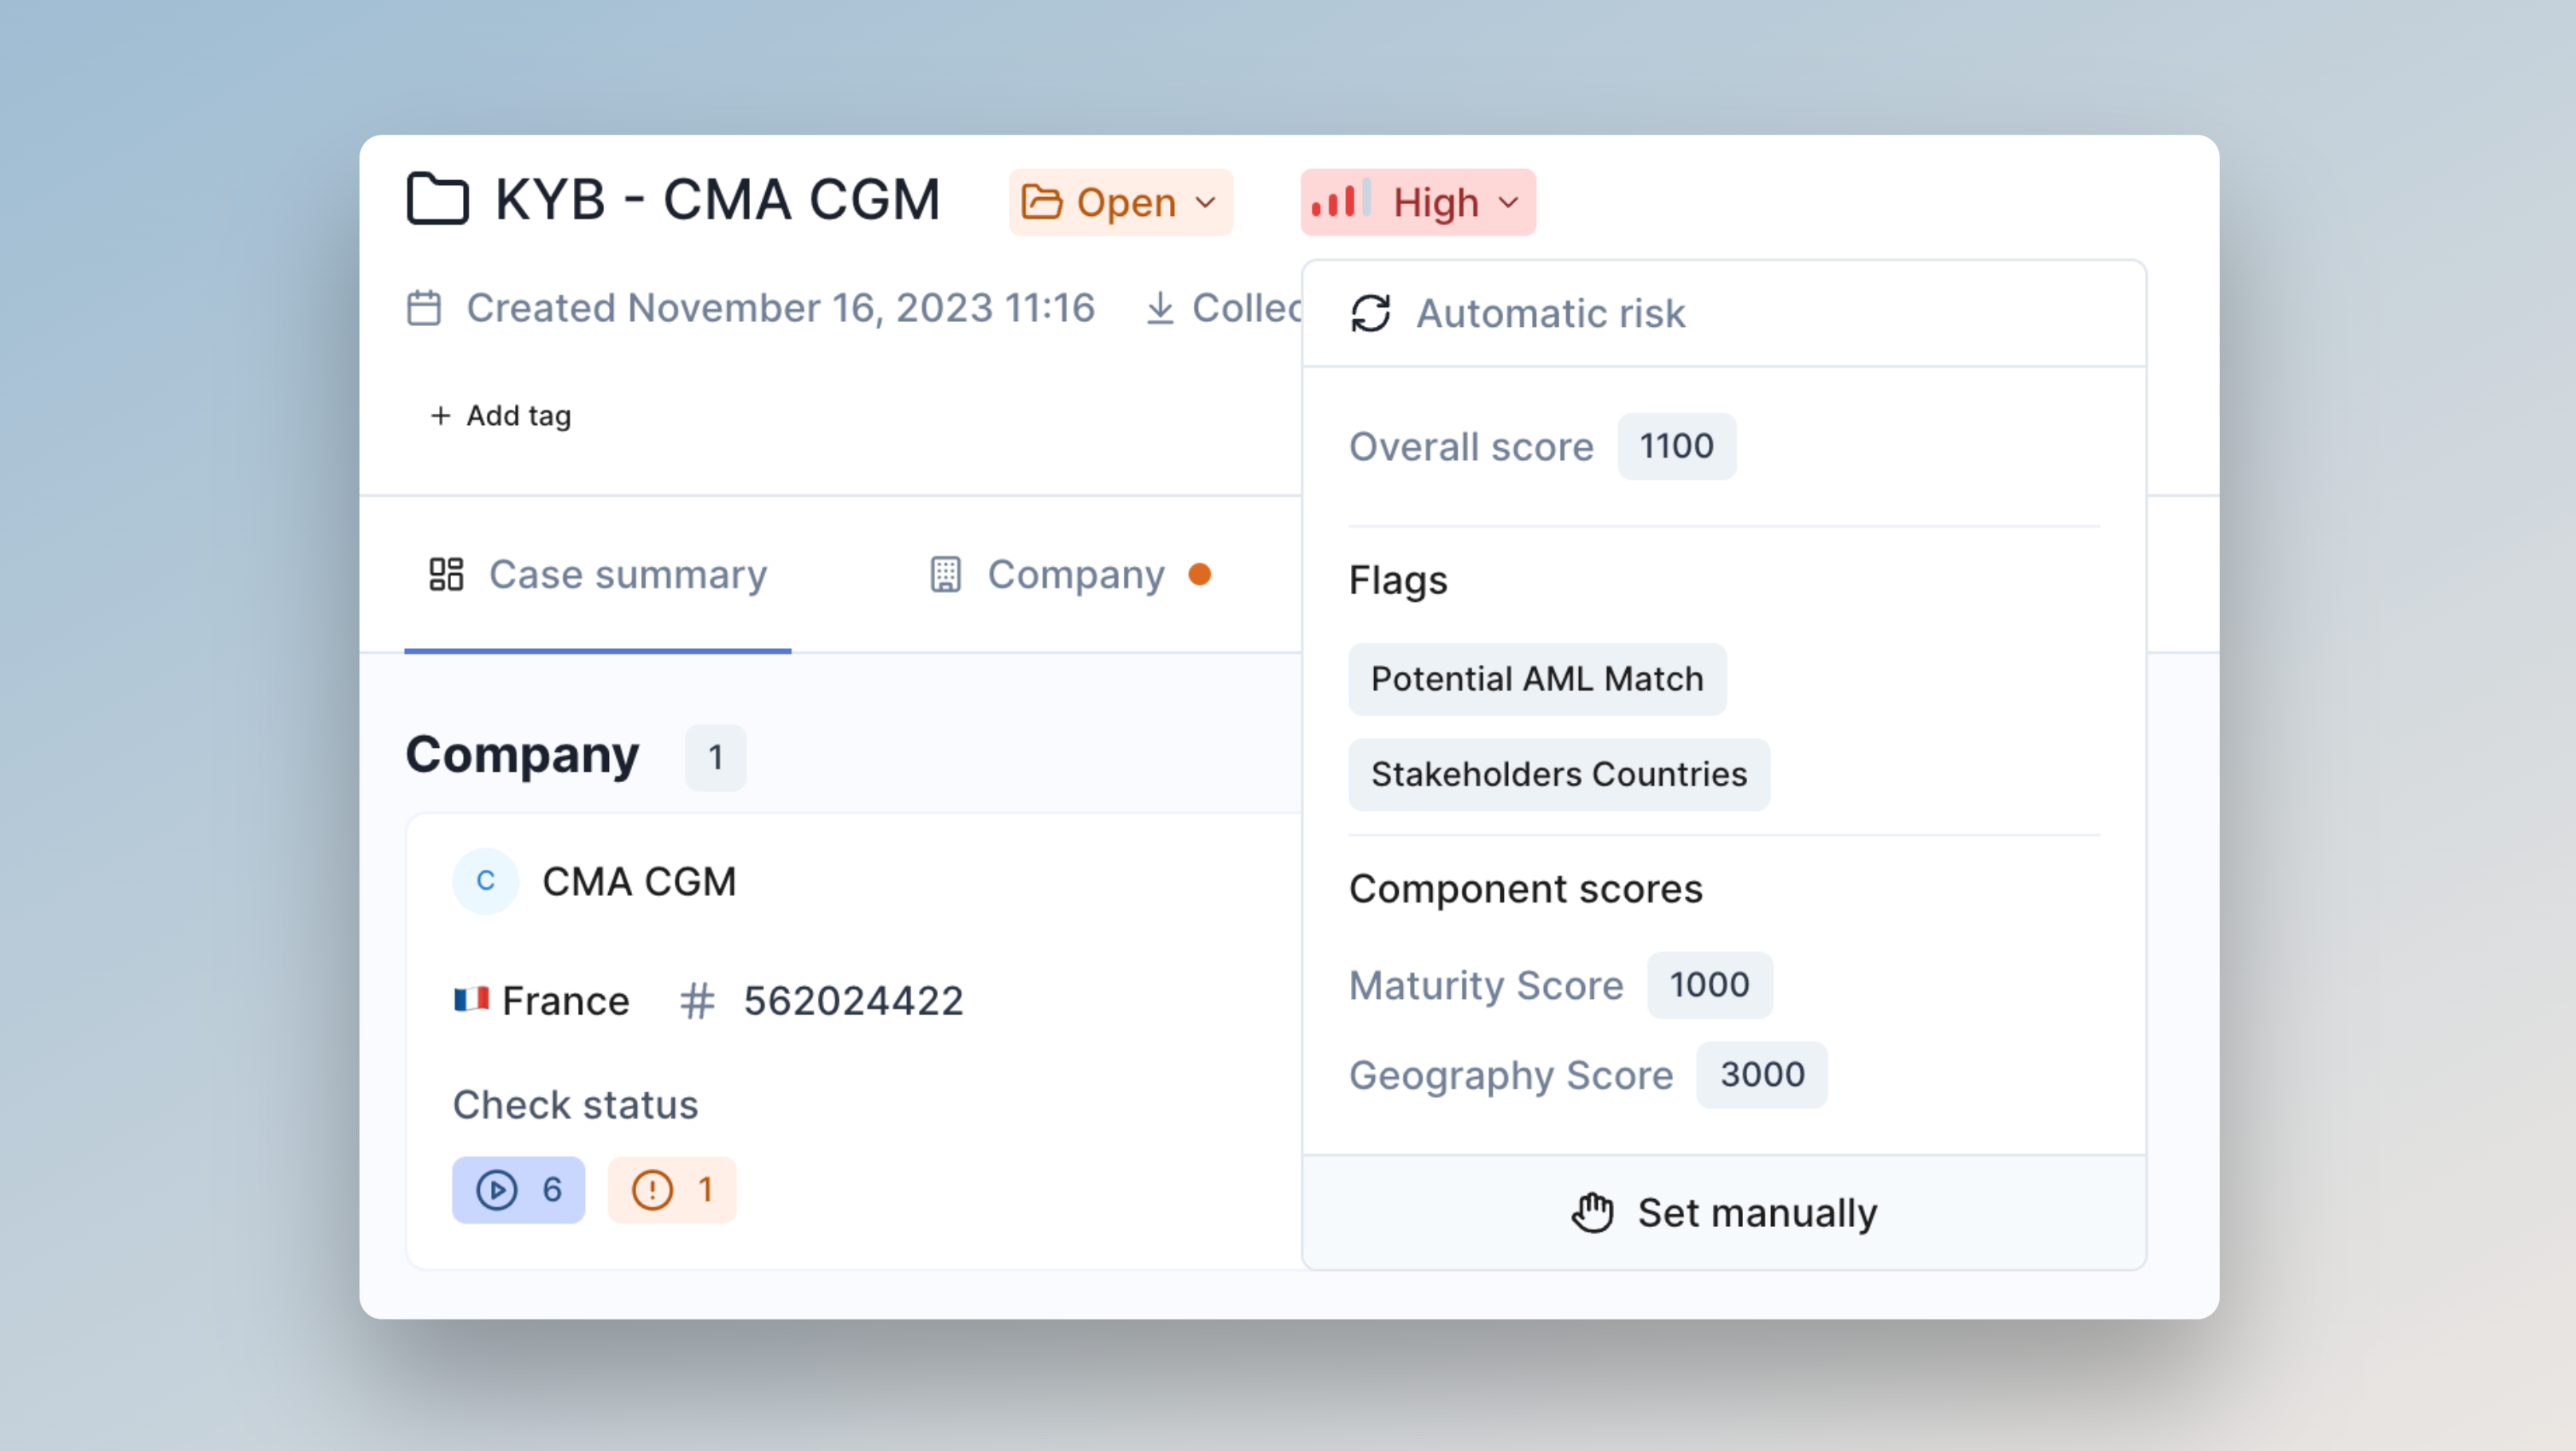Click the download icon beside Collec text
Viewport: 2576px width, 1451px height.
coord(1159,308)
